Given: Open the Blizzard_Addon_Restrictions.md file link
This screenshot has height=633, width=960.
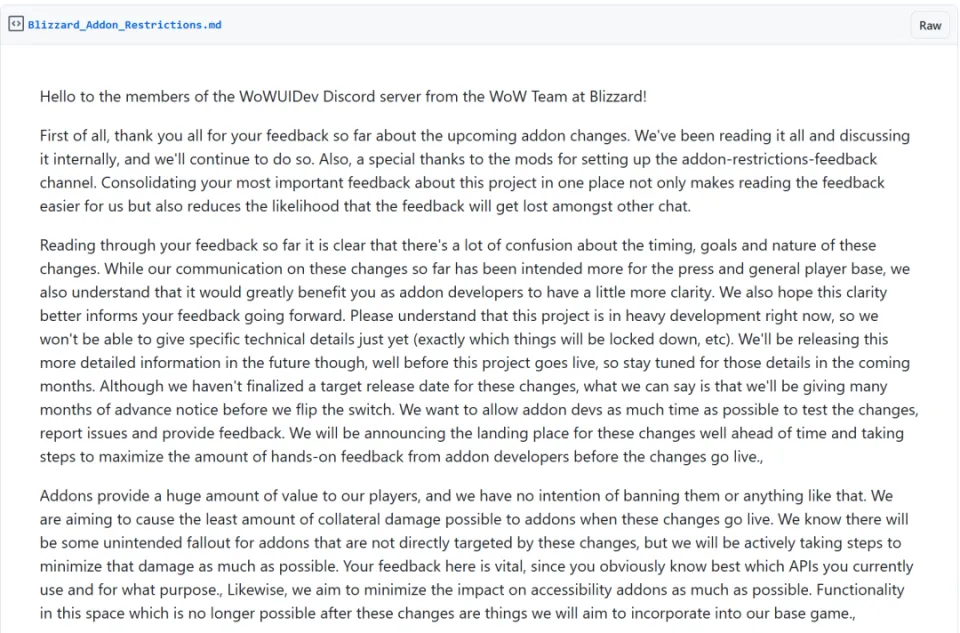Looking at the screenshot, I should pyautogui.click(x=124, y=25).
